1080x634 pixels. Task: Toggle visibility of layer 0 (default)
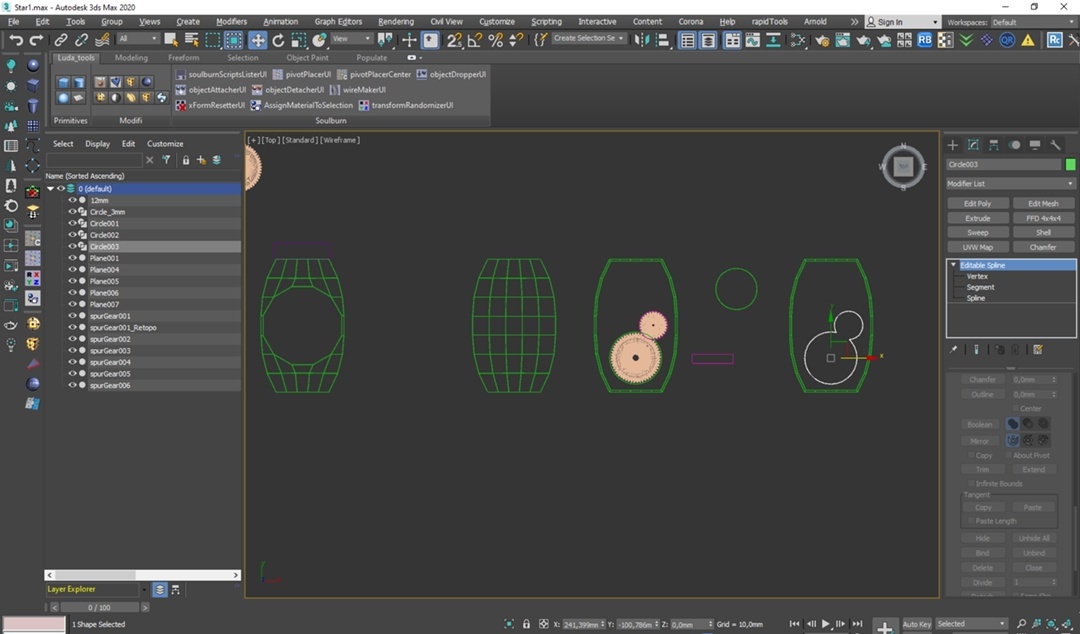[61, 188]
